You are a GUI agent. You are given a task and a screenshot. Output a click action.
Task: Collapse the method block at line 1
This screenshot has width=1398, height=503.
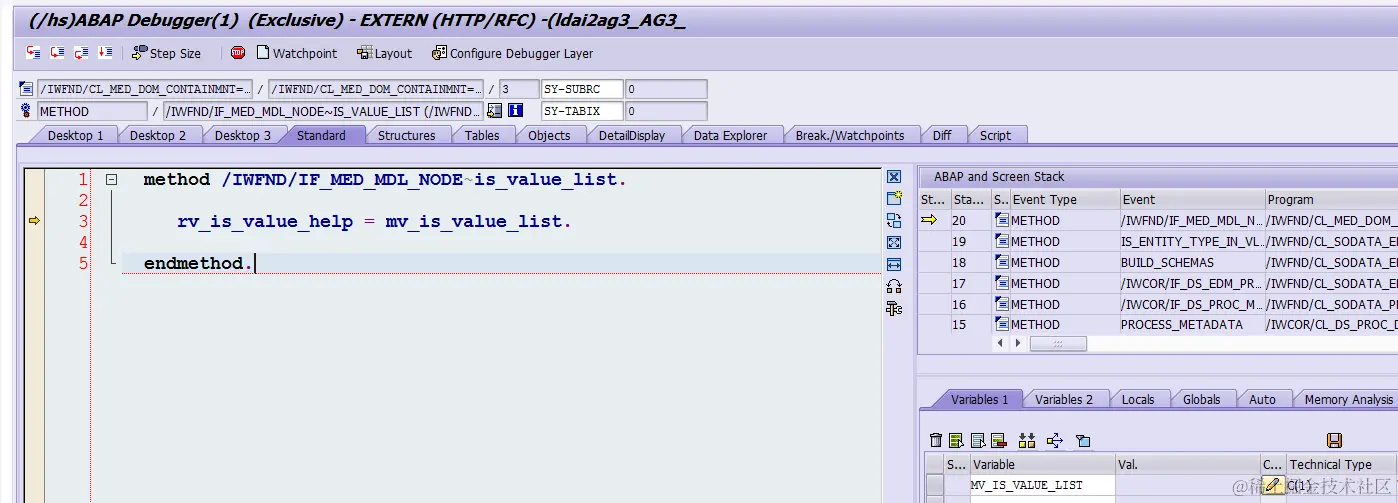coord(112,180)
